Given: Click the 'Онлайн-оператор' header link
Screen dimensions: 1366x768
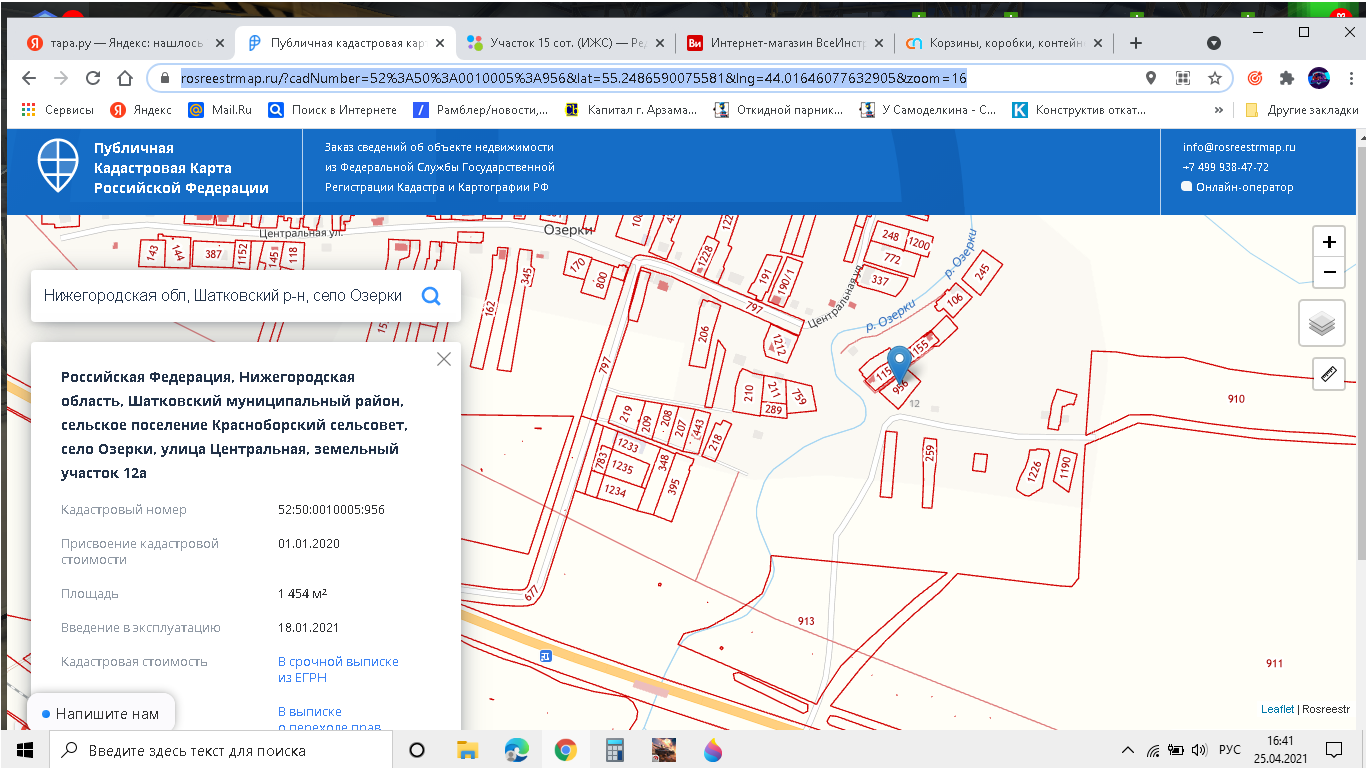Looking at the screenshot, I should 1243,187.
